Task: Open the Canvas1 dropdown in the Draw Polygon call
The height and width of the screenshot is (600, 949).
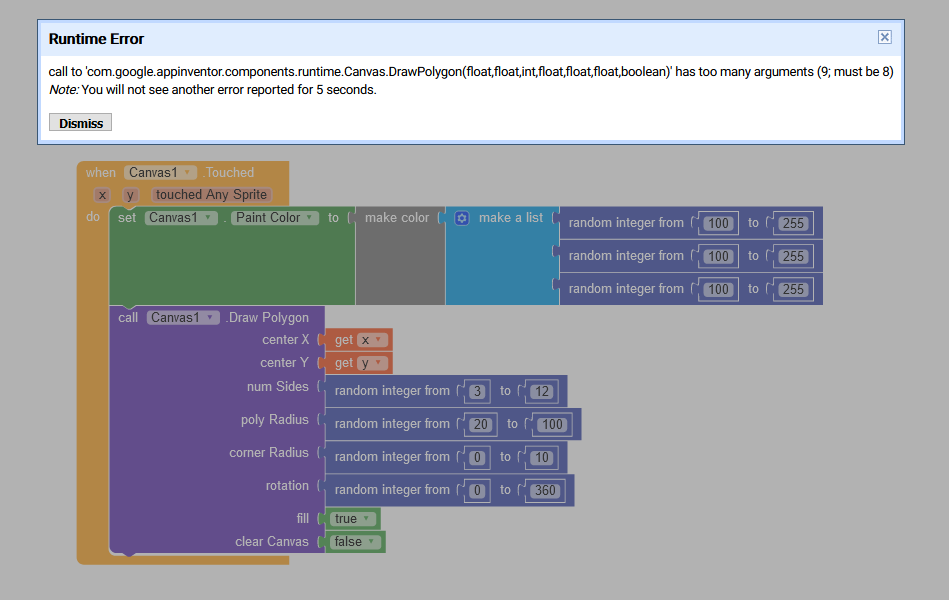Action: [183, 318]
